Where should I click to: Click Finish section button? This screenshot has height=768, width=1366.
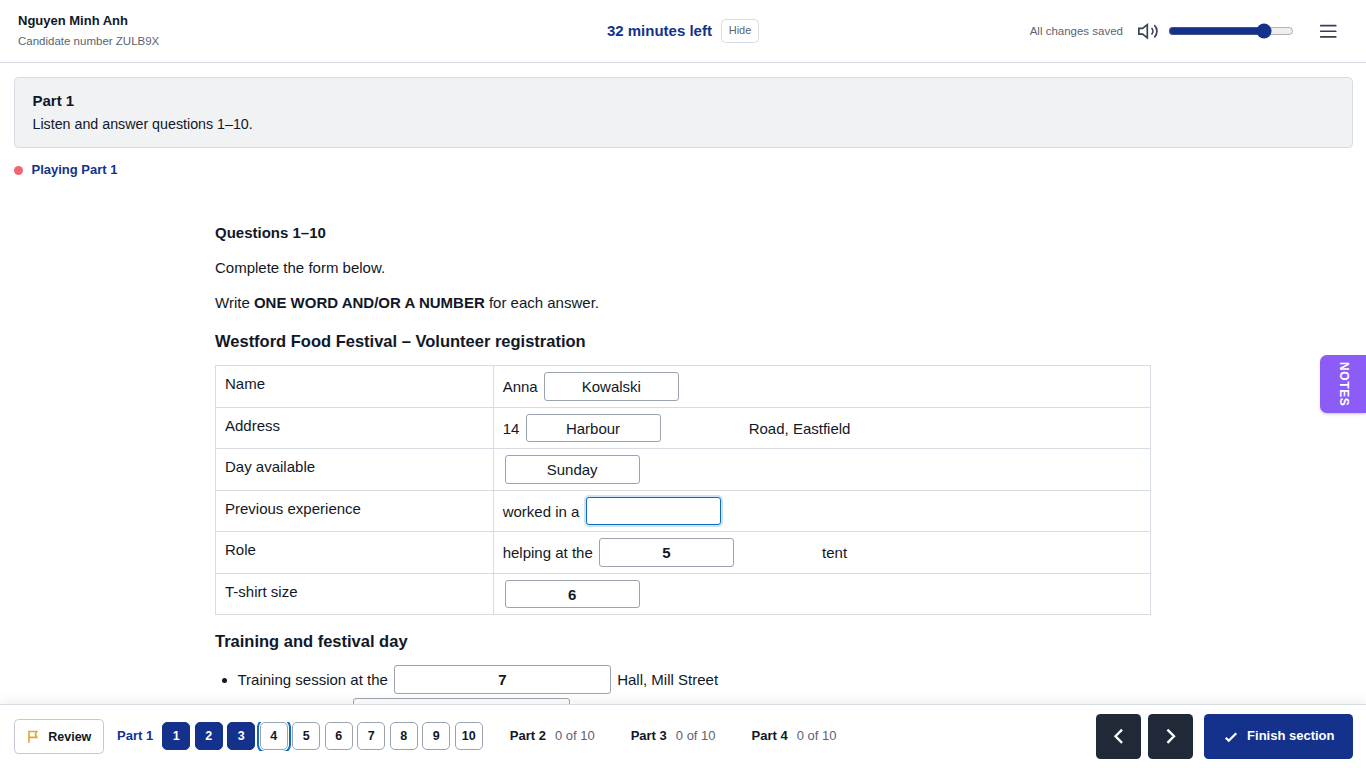click(x=1278, y=736)
